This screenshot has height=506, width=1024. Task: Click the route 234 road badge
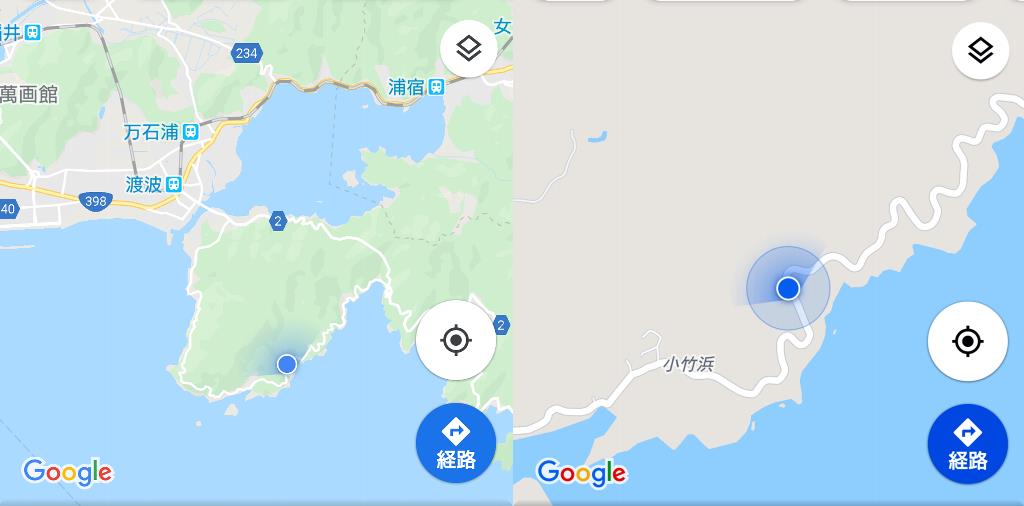click(246, 53)
